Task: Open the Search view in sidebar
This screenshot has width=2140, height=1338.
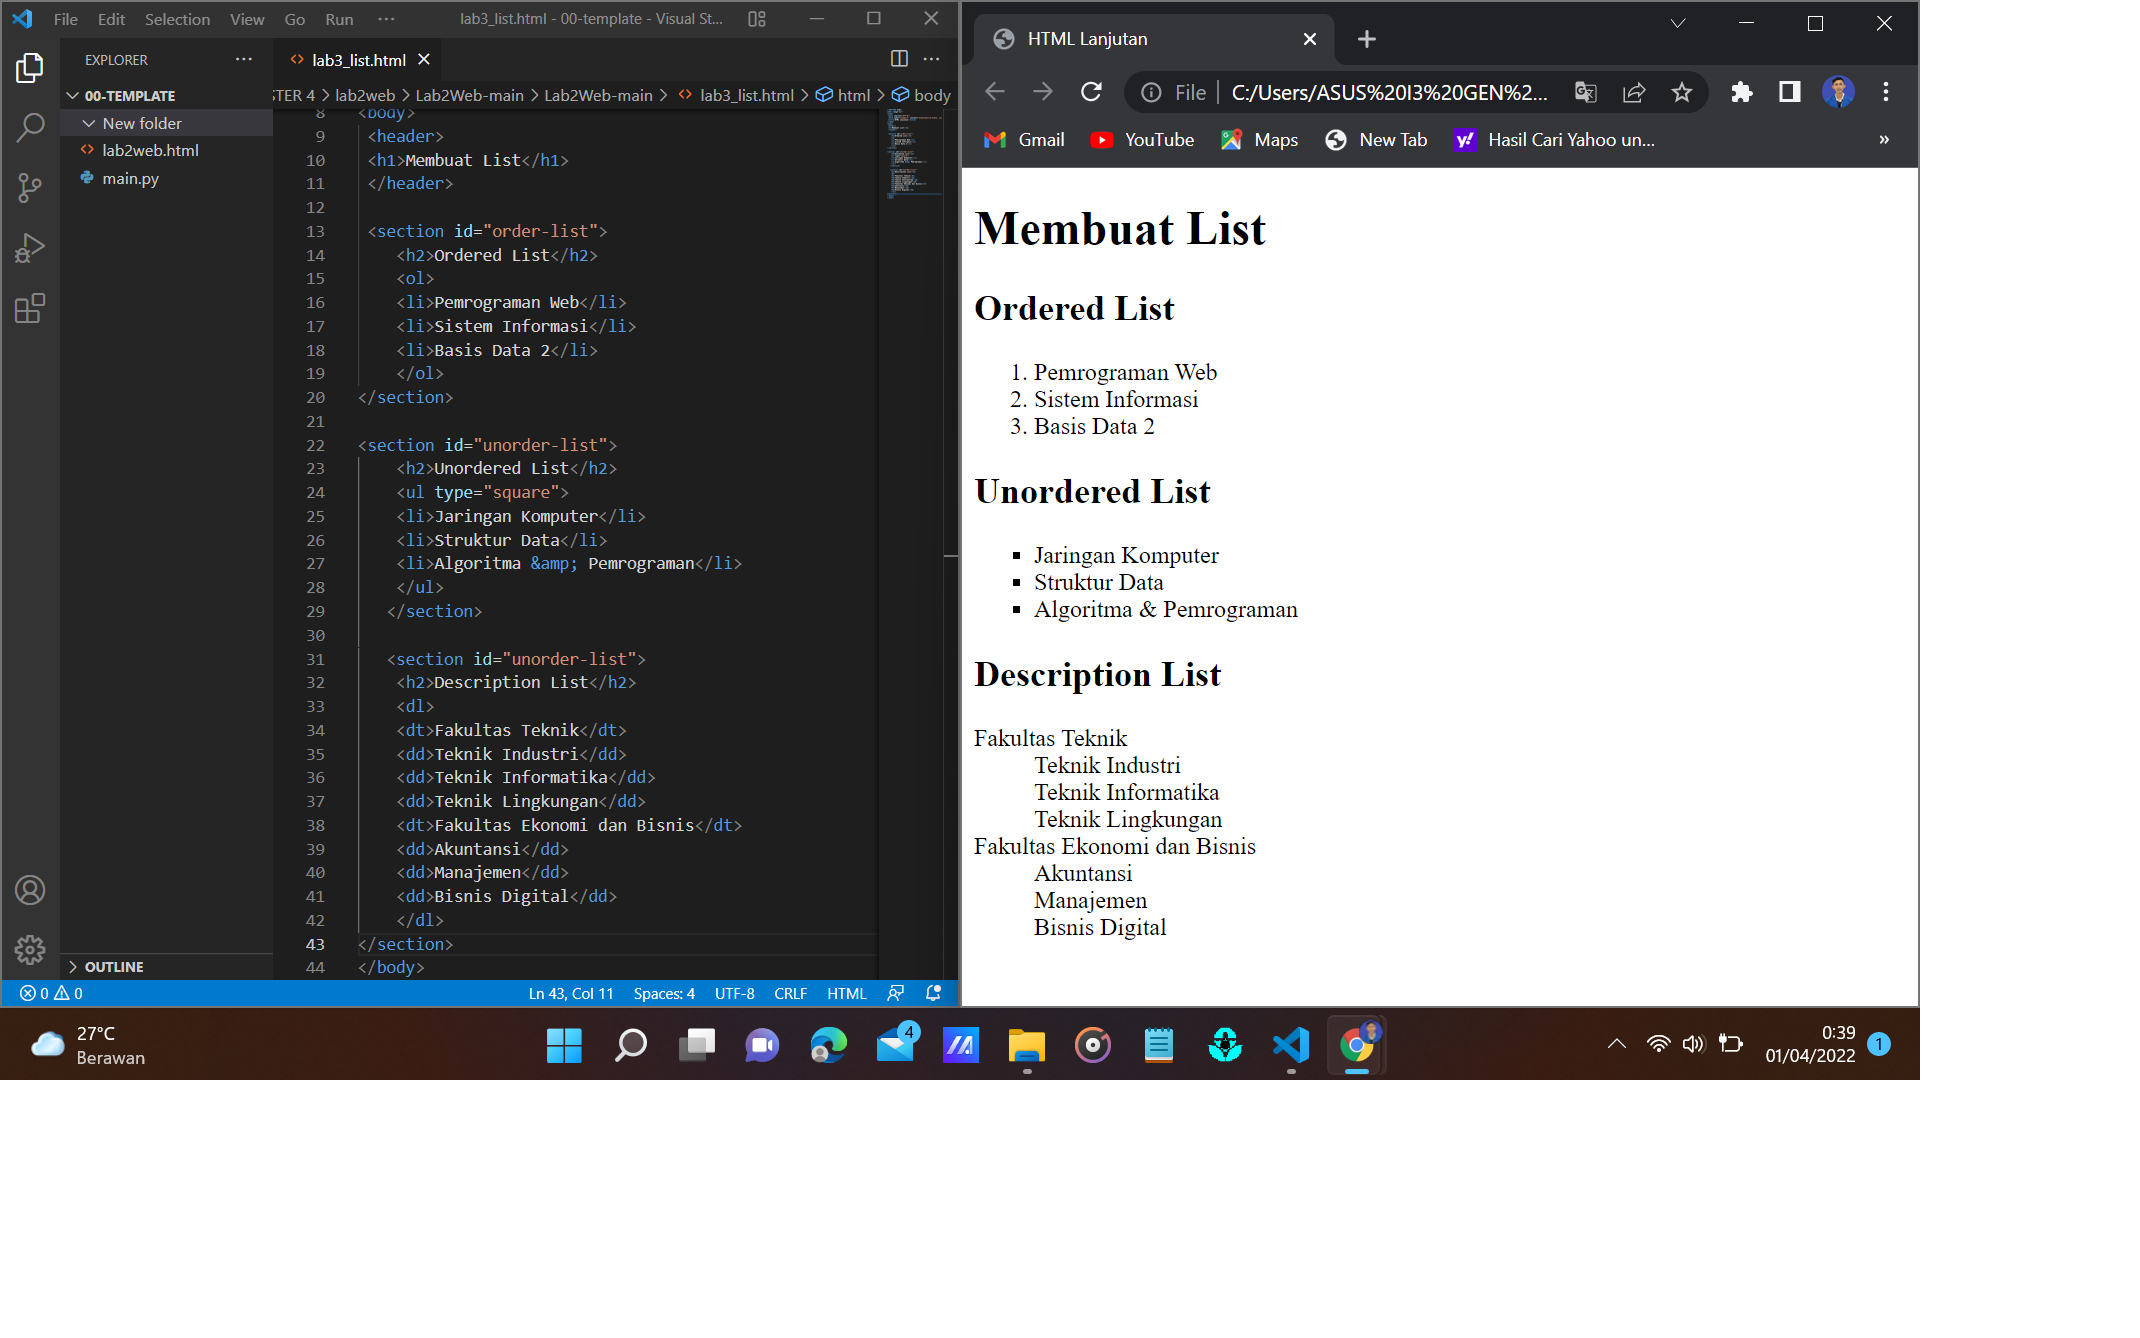Action: click(30, 127)
